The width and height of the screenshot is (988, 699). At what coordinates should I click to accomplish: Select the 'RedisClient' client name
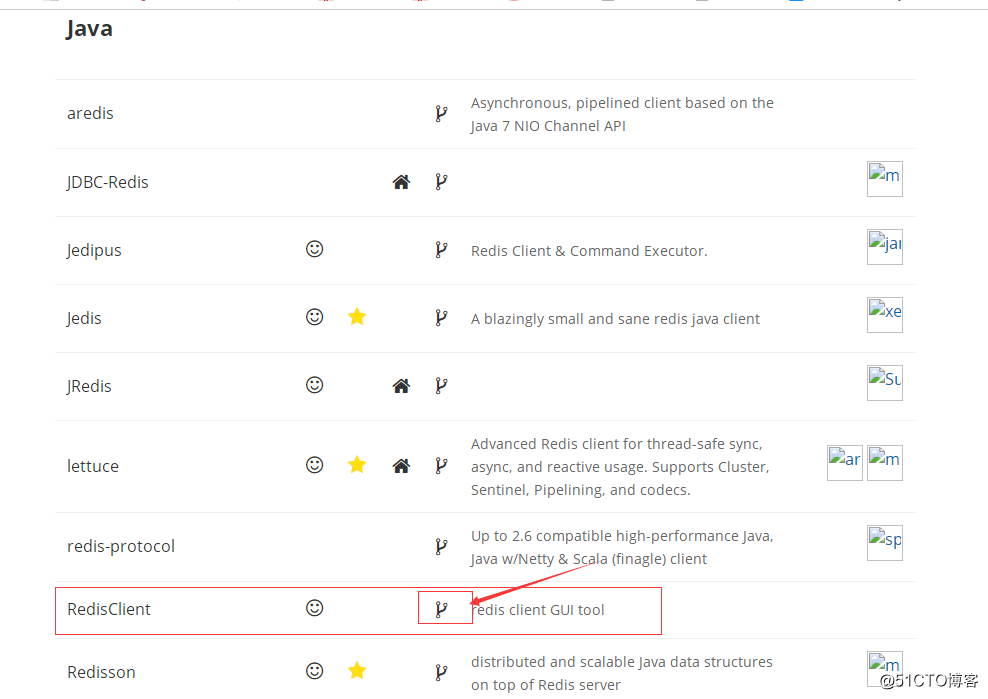tap(109, 609)
